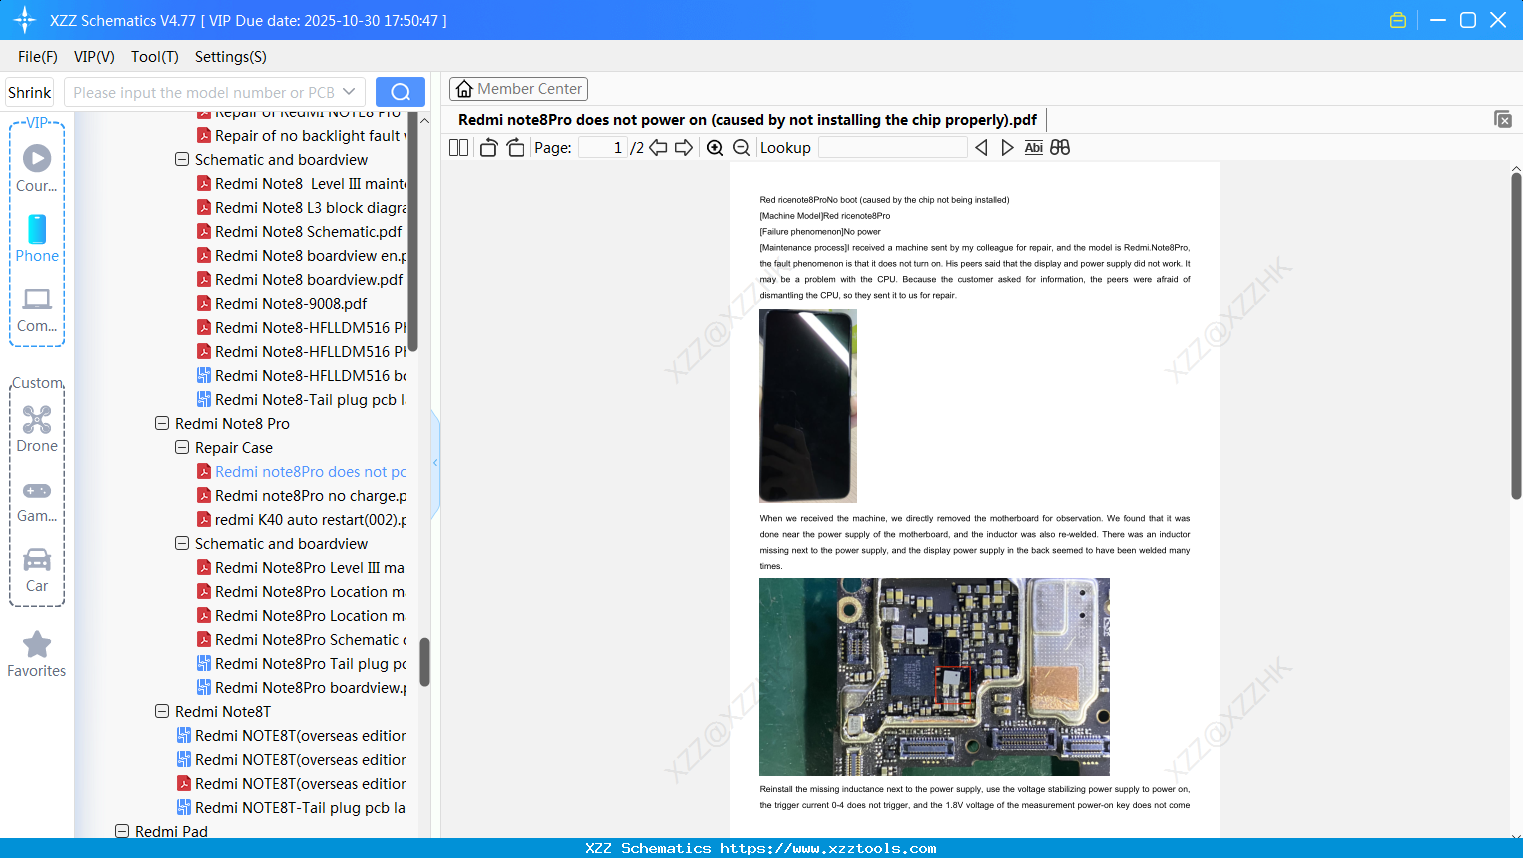Collapse Schematic and boardview under Redmi Note8 Pro
1523x858 pixels.
pos(182,544)
